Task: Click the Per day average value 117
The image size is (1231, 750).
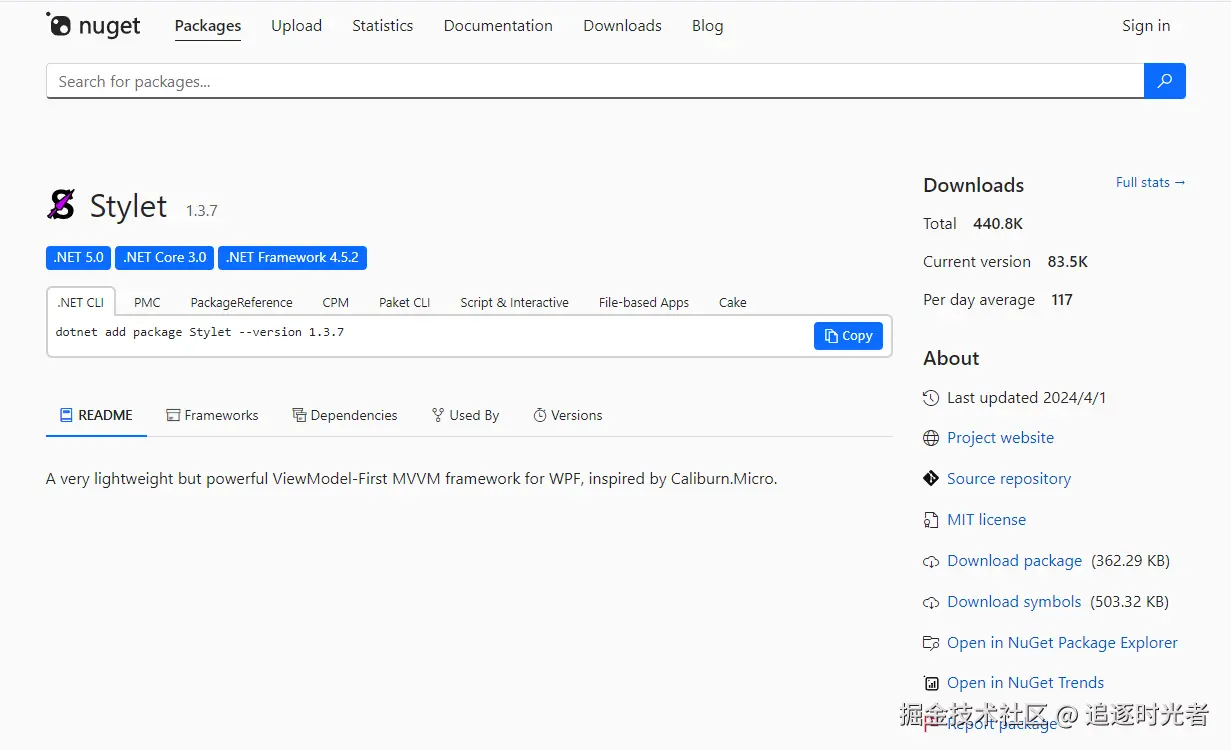Action: tap(1062, 300)
